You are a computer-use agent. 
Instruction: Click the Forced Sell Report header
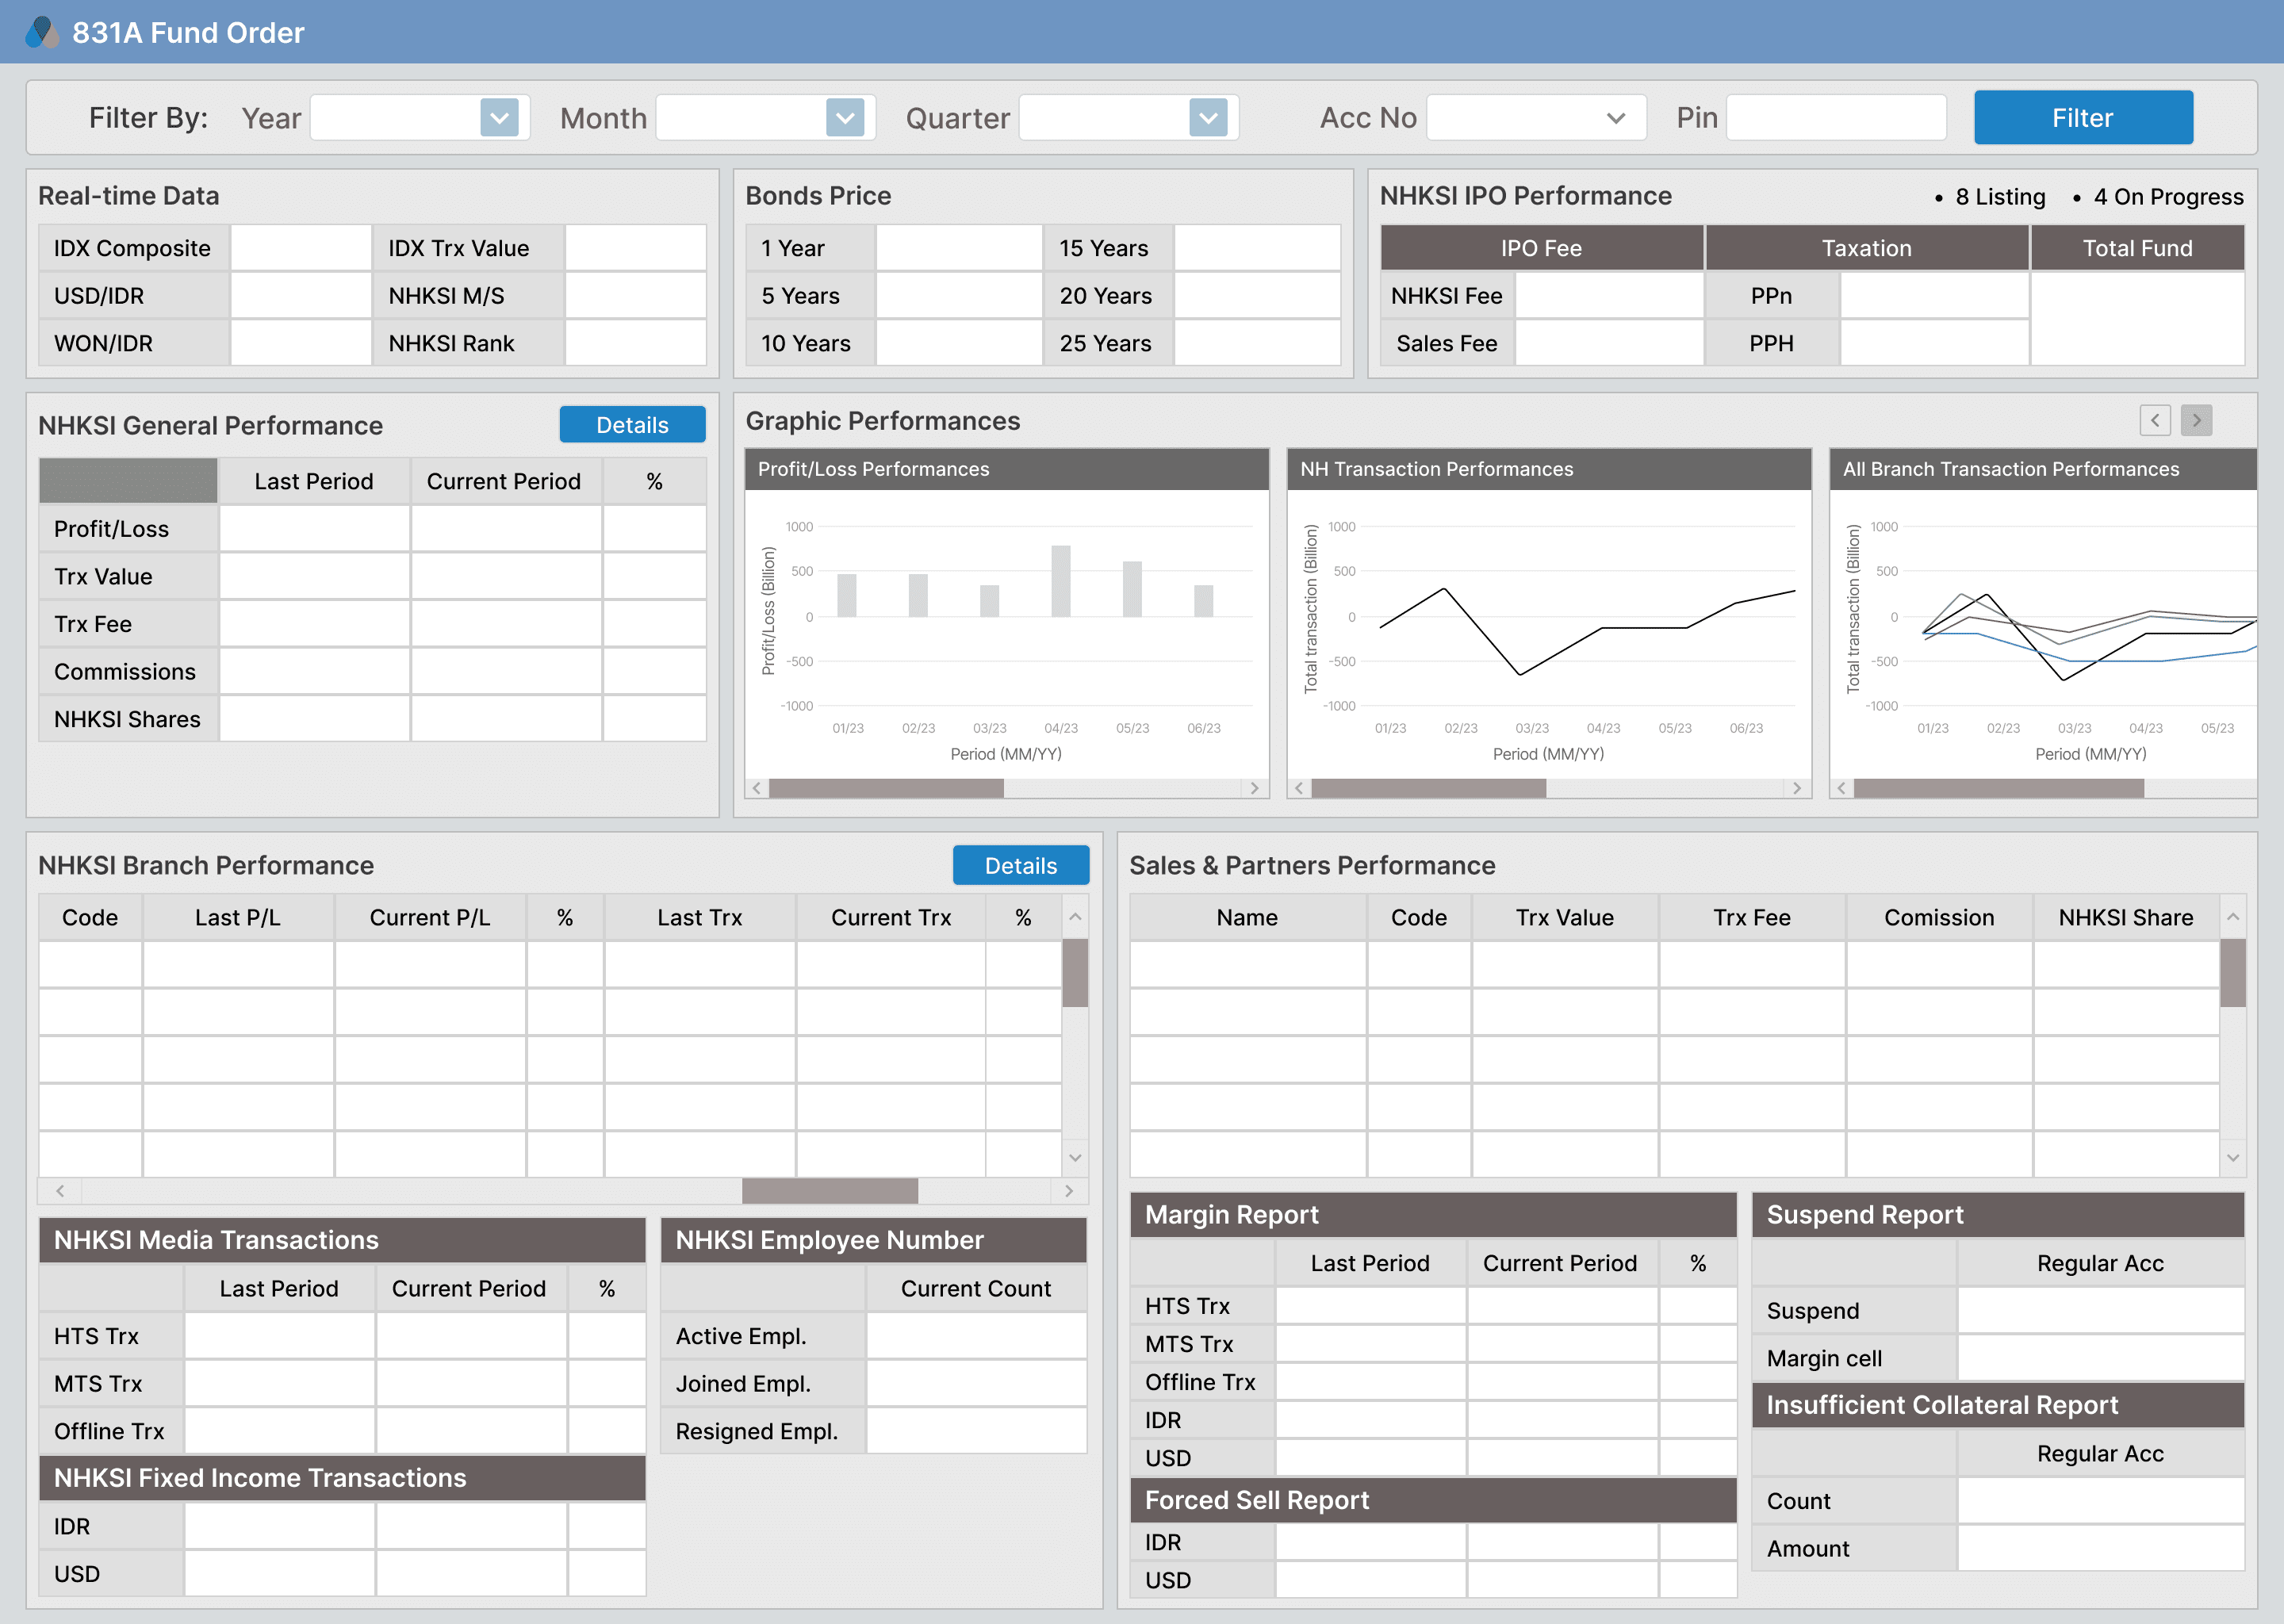pyautogui.click(x=1433, y=1500)
